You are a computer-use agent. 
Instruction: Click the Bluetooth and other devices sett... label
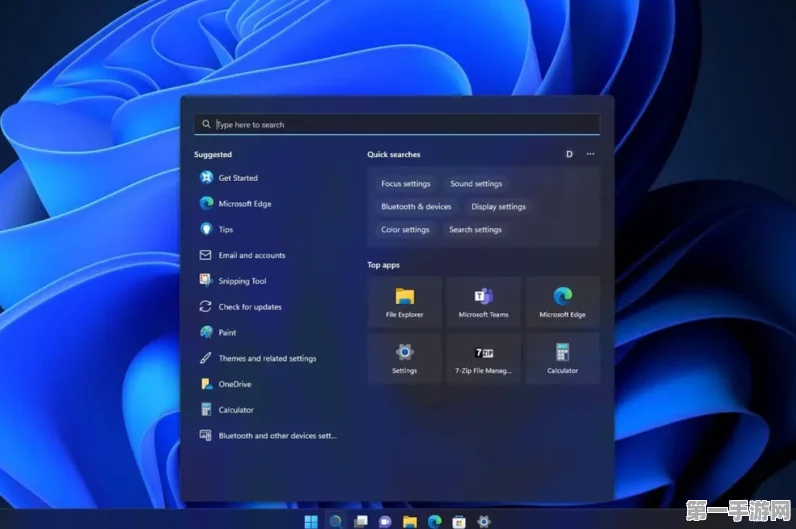point(277,436)
